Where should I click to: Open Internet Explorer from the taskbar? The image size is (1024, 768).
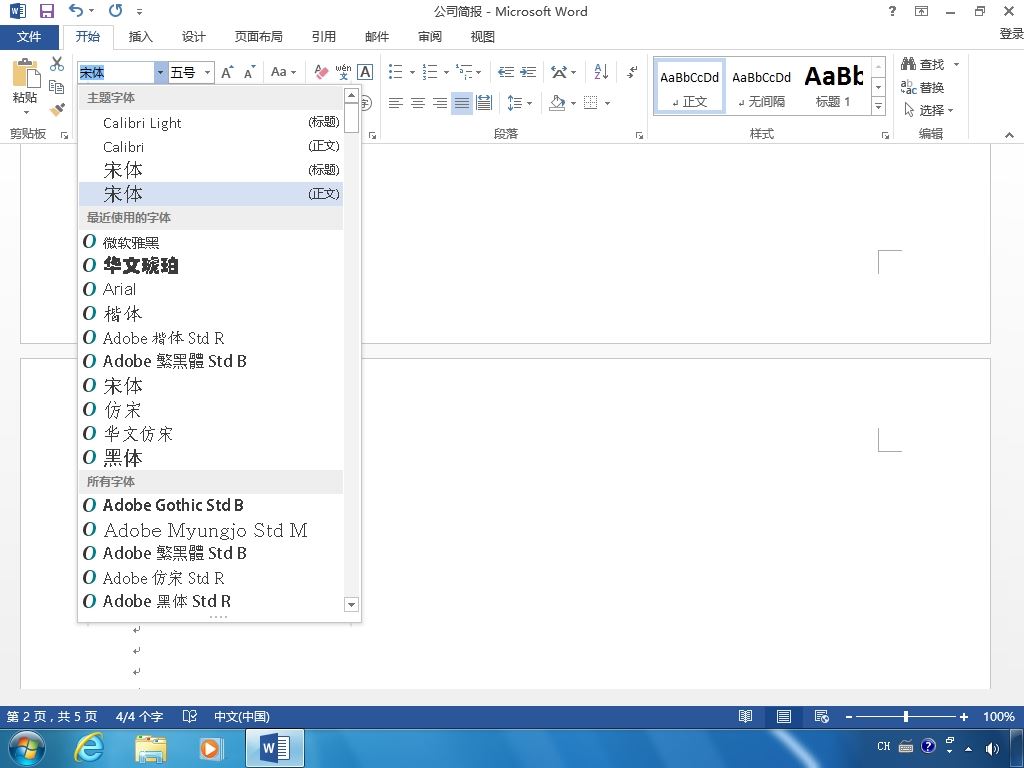[x=89, y=748]
